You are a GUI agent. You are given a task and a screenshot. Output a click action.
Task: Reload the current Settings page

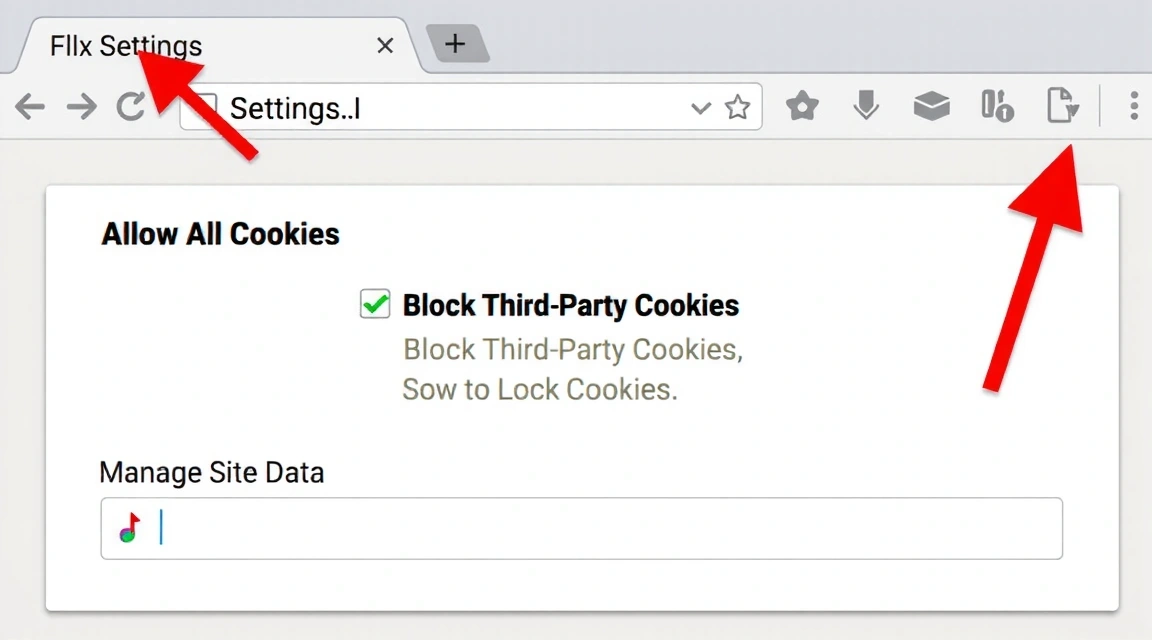(132, 106)
